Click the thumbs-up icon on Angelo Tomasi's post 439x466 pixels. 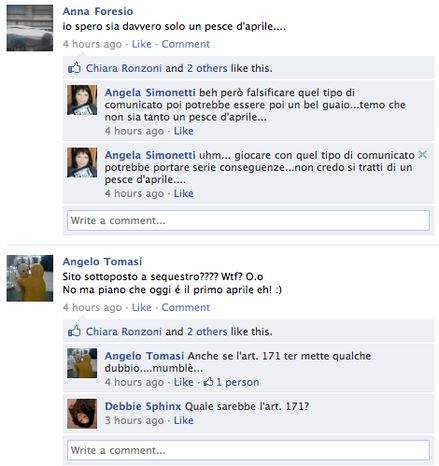(x=74, y=331)
